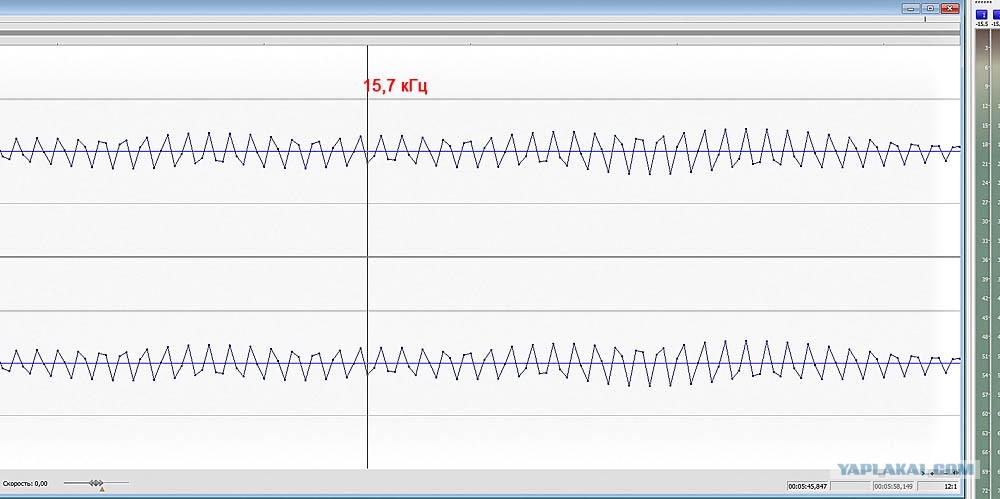This screenshot has width=1000, height=499.
Task: Click the cursor position field 00:05:45,847
Action: click(x=808, y=486)
